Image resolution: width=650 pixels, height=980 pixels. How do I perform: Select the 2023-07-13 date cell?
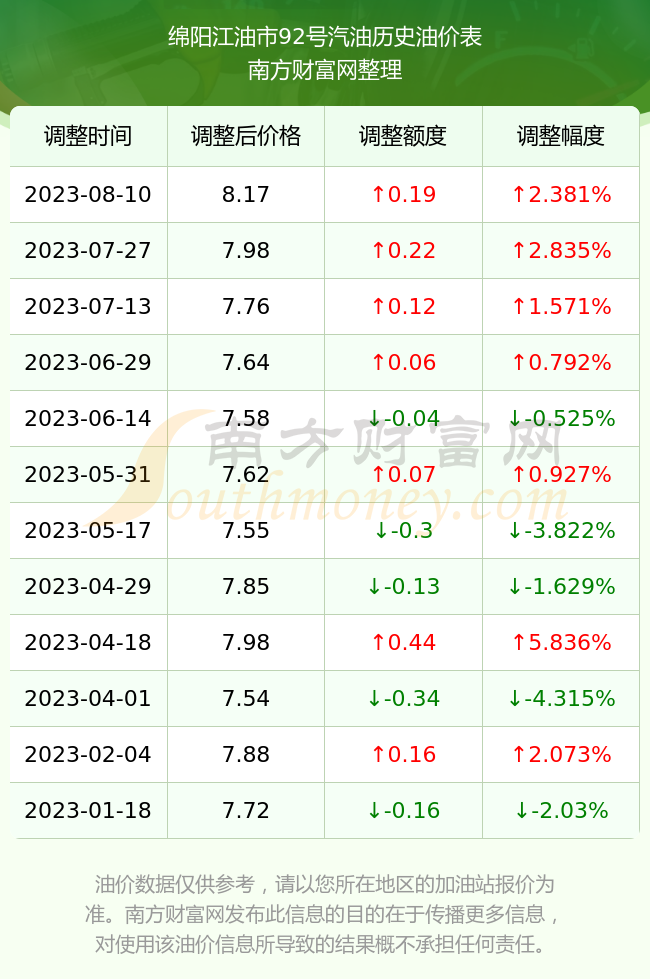coord(88,306)
